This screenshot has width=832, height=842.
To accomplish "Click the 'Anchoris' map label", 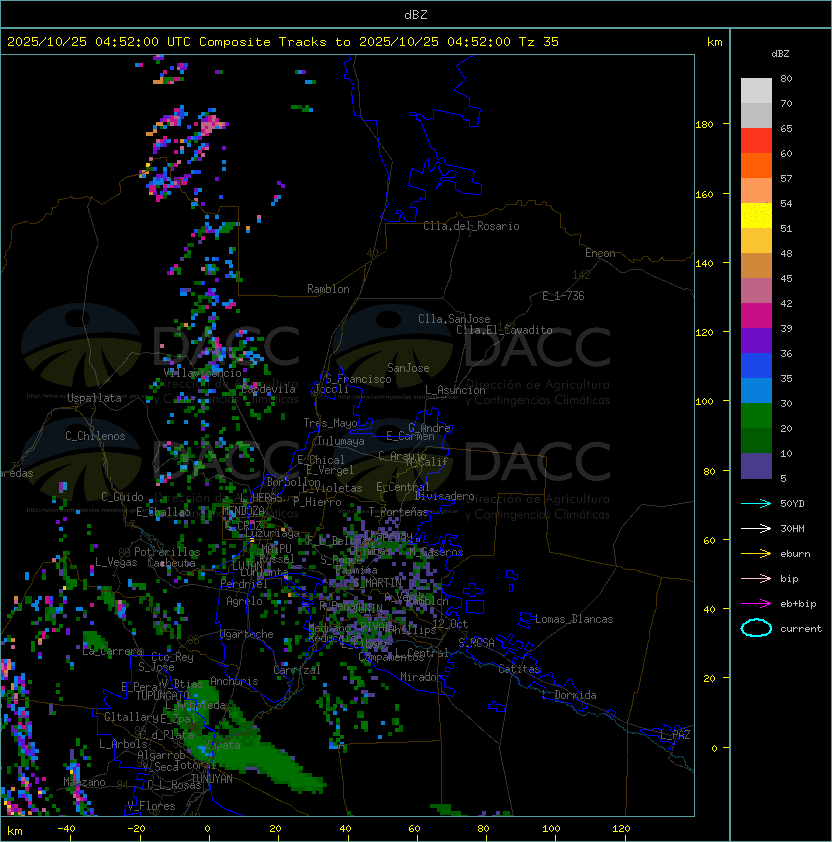I will pyautogui.click(x=234, y=681).
